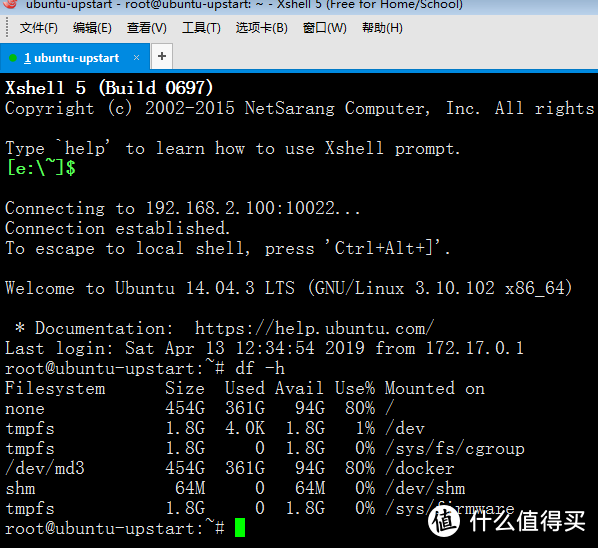Click the 'Mounted on' column header
The image size is (598, 548).
435,389
